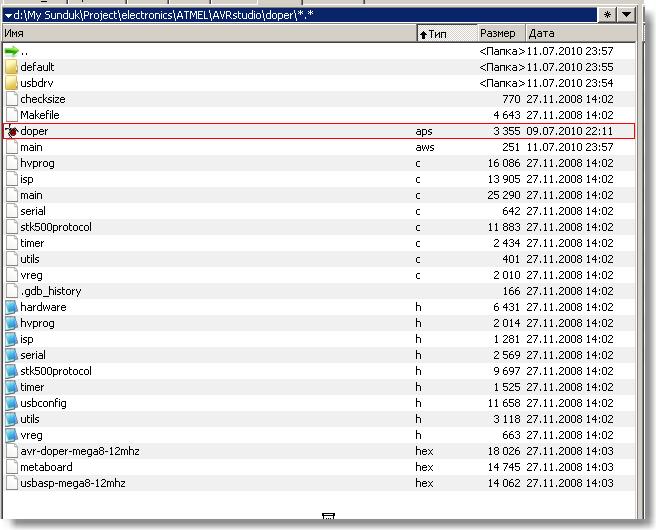The height and width of the screenshot is (530, 656).
Task: Expand the path dropdown triangle before d:\
Action: click(8, 16)
